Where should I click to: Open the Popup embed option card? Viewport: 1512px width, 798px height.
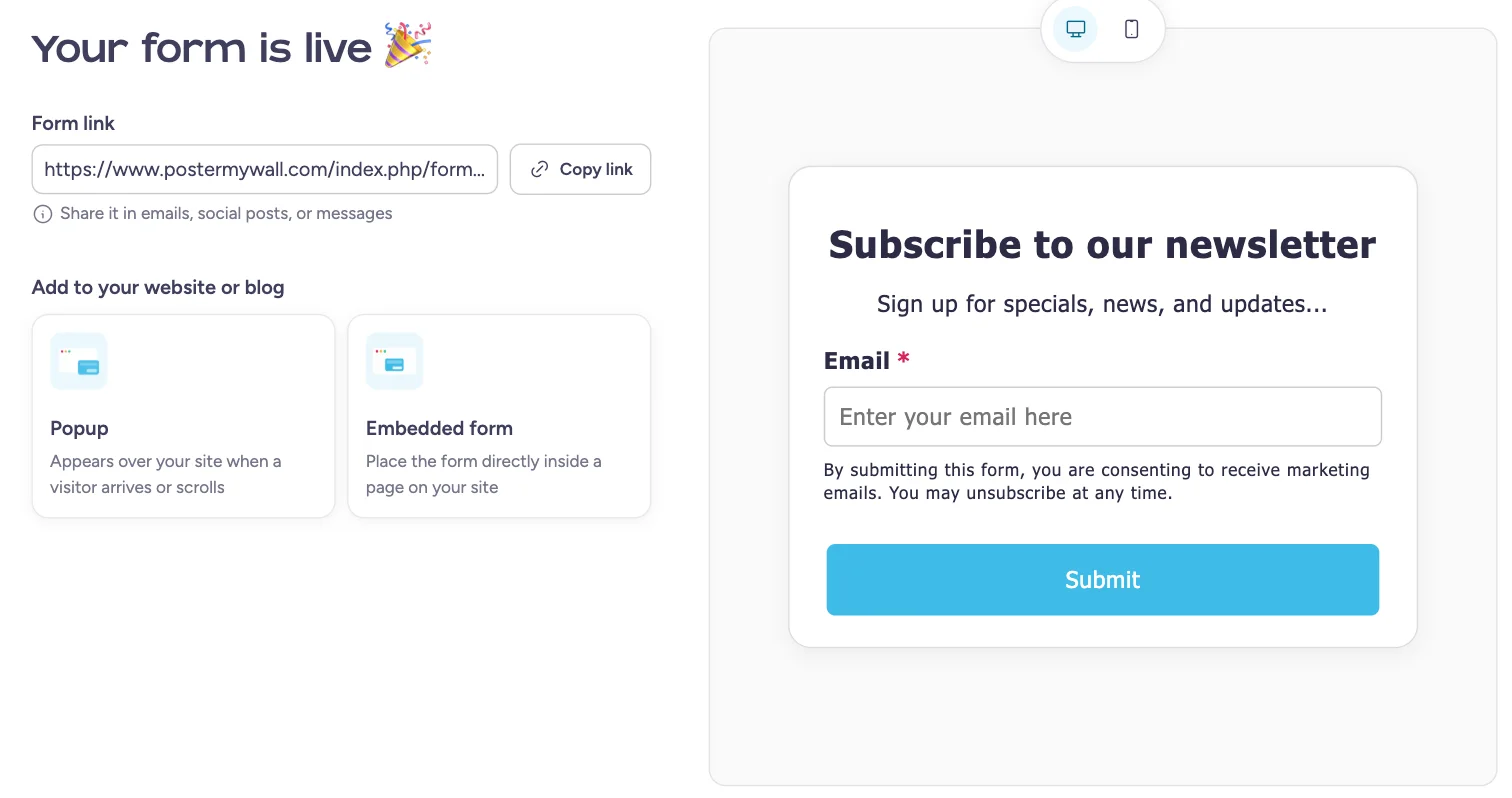point(183,416)
